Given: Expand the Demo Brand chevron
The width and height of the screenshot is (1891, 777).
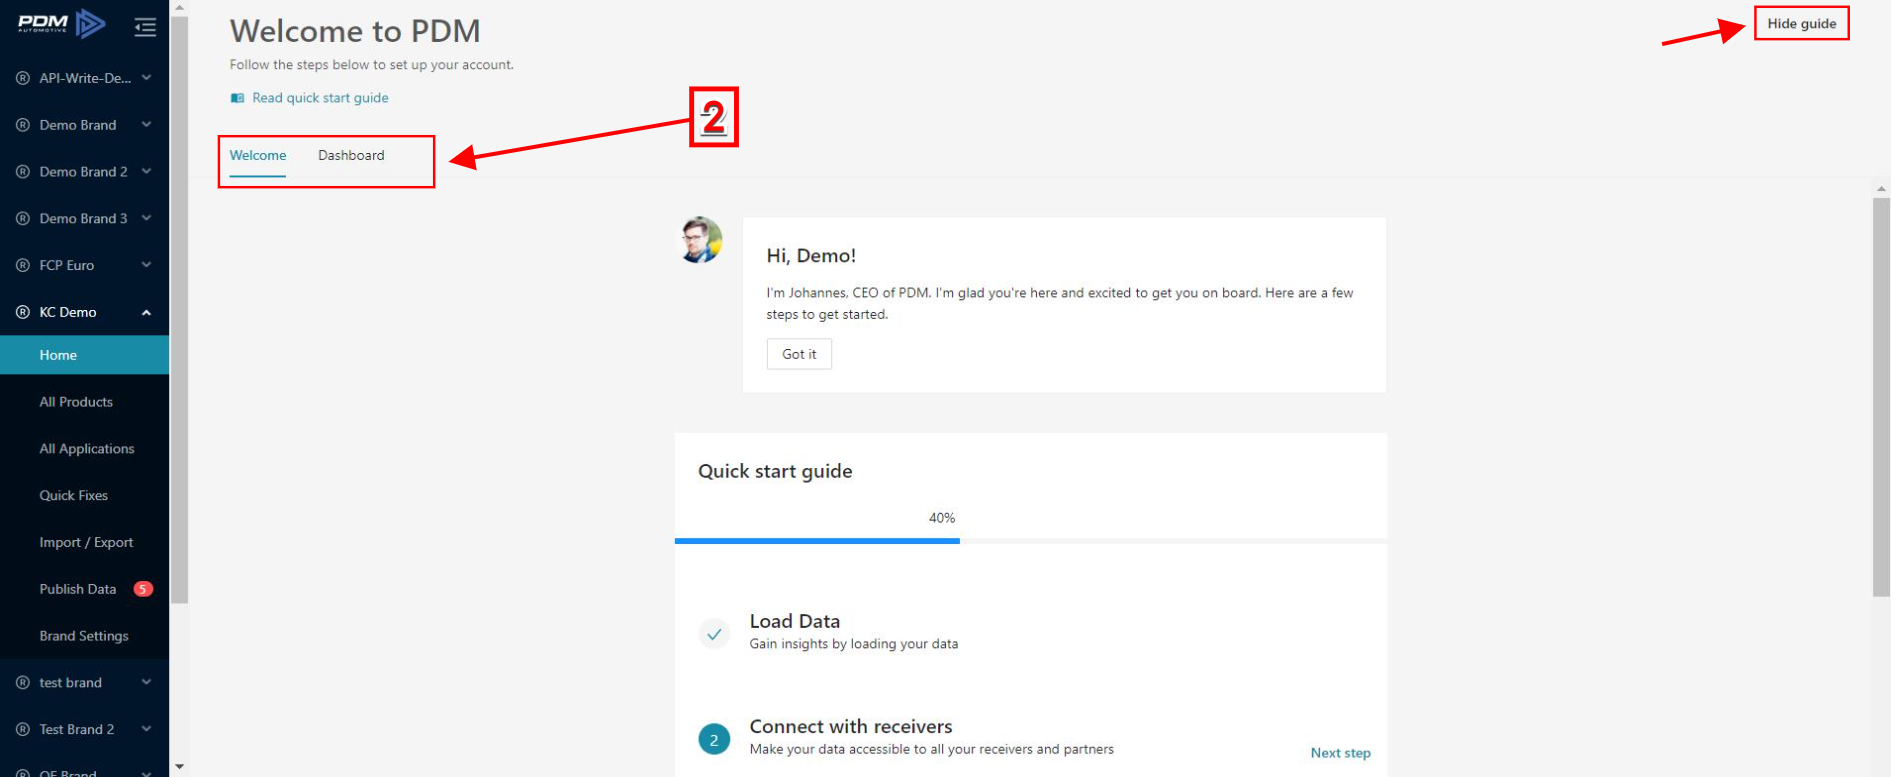Looking at the screenshot, I should (146, 125).
